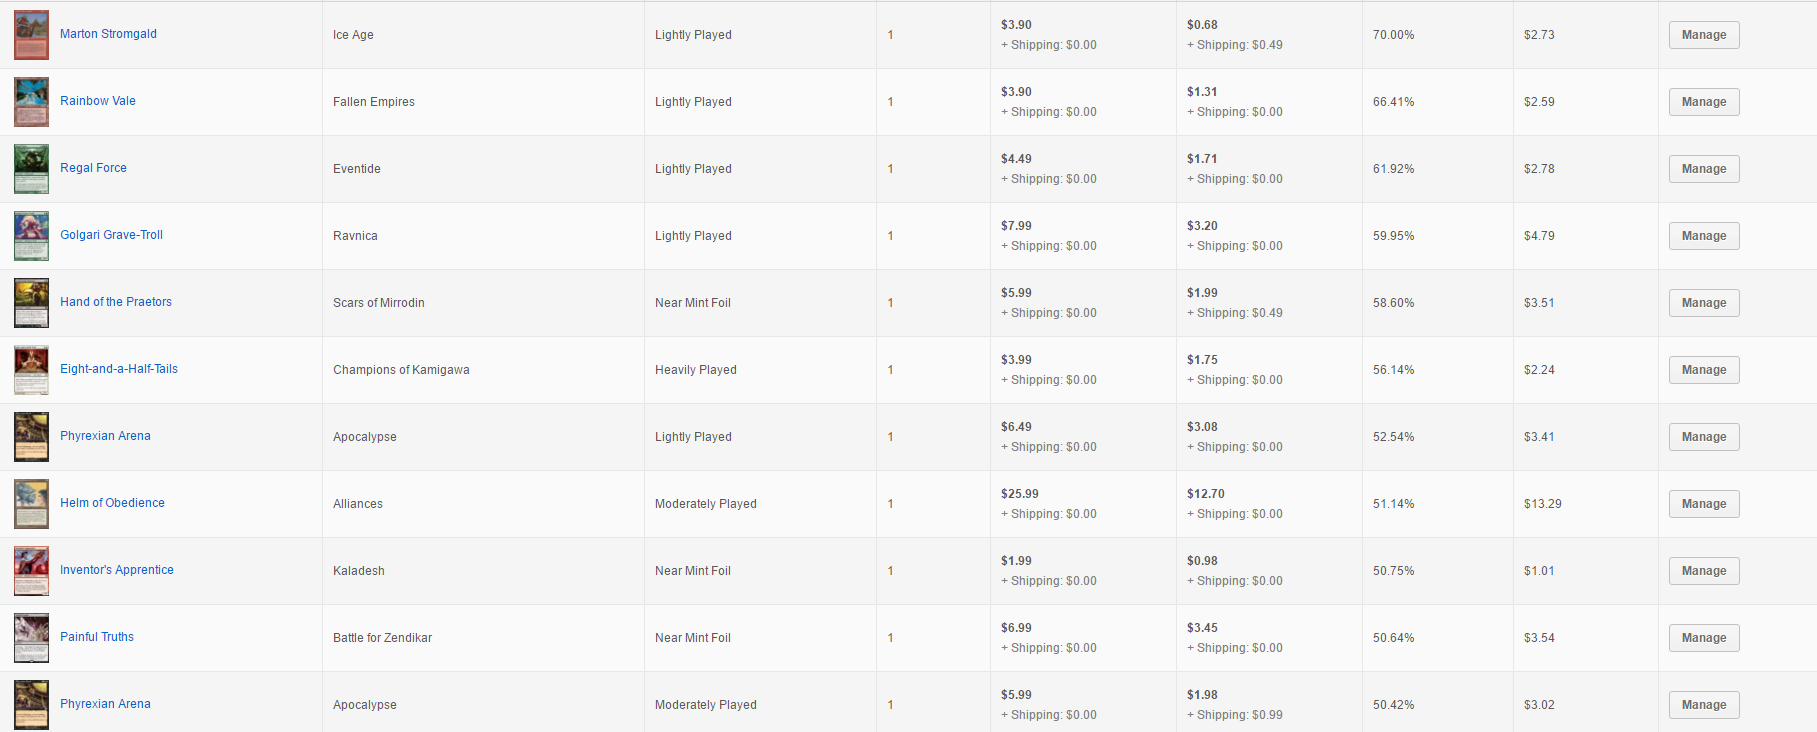Click Manage on the Inventor's Apprentice row
The height and width of the screenshot is (732, 1817).
(1703, 571)
